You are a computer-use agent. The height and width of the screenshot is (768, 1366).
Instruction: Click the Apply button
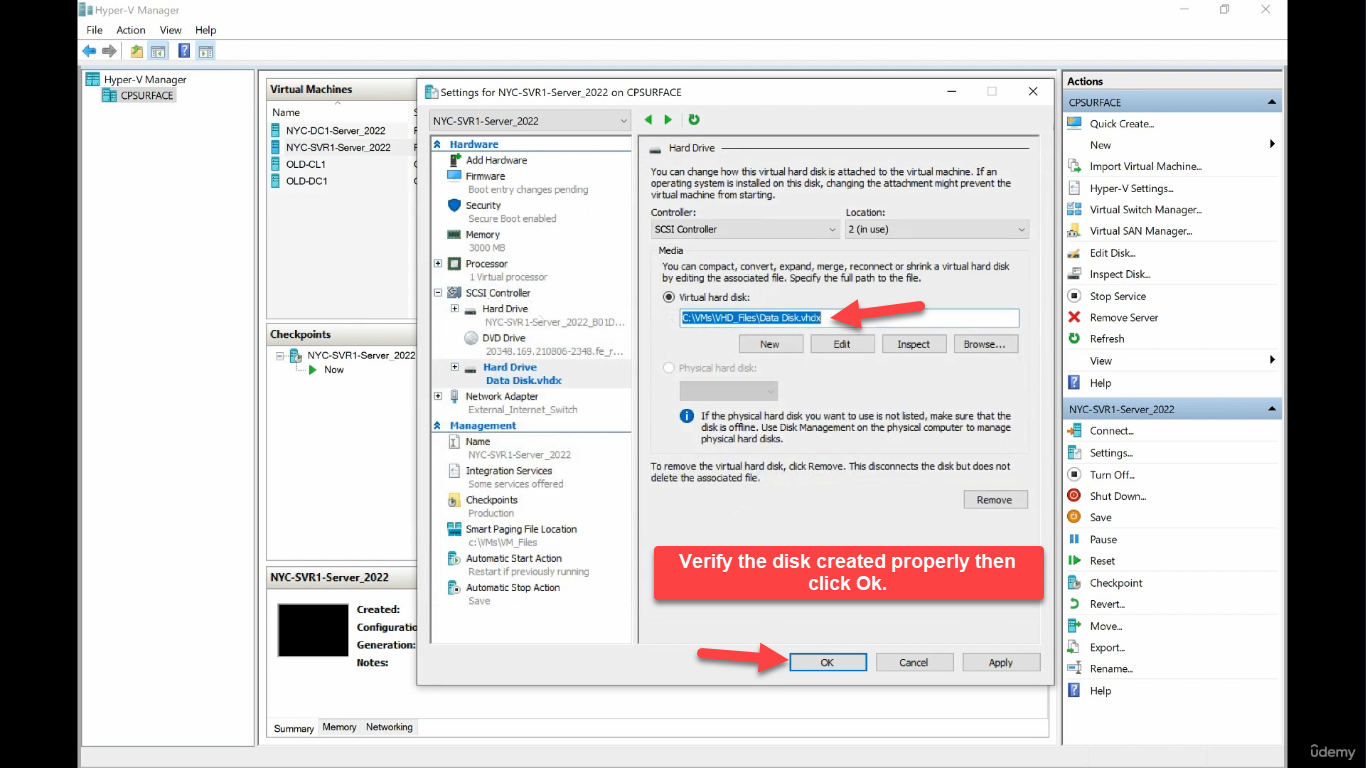pos(1001,662)
